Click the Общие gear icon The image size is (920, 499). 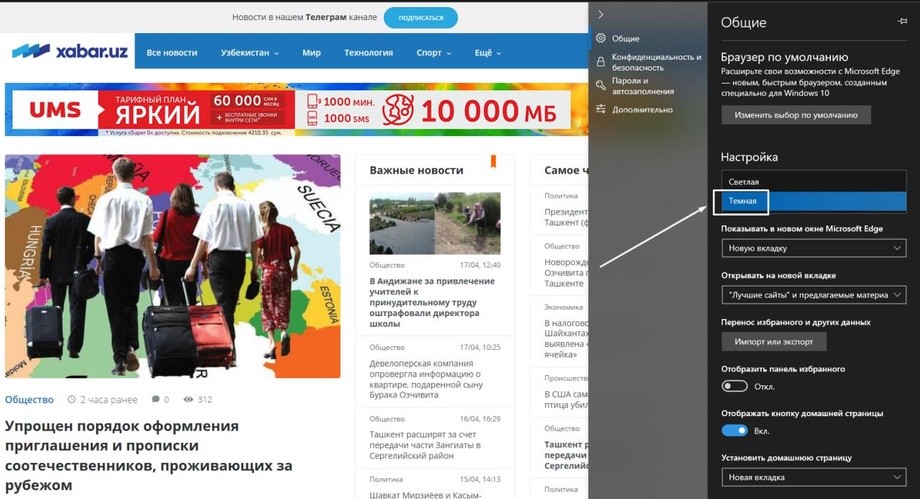tap(601, 38)
